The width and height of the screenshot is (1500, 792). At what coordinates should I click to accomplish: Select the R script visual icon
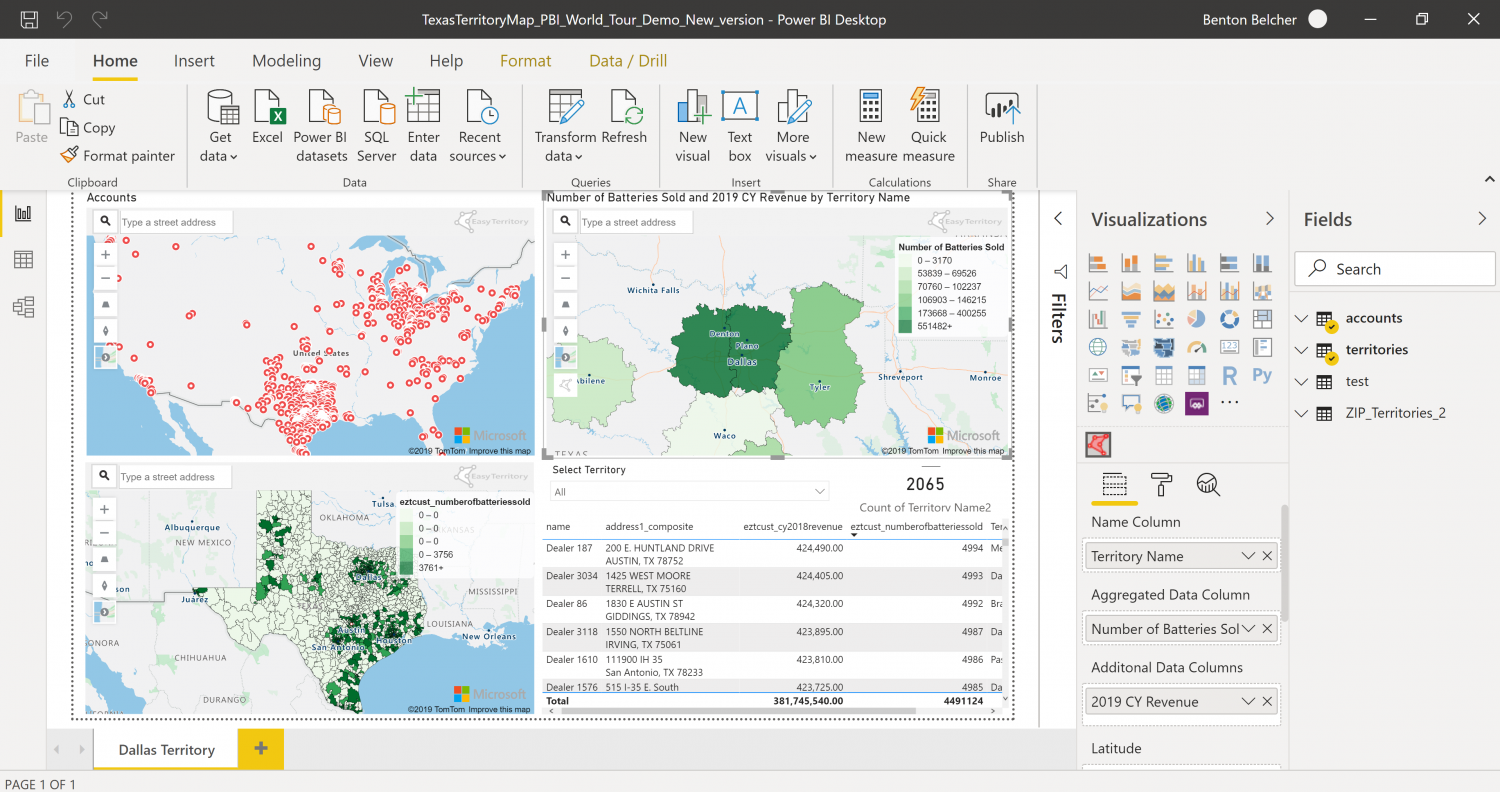(x=1228, y=375)
